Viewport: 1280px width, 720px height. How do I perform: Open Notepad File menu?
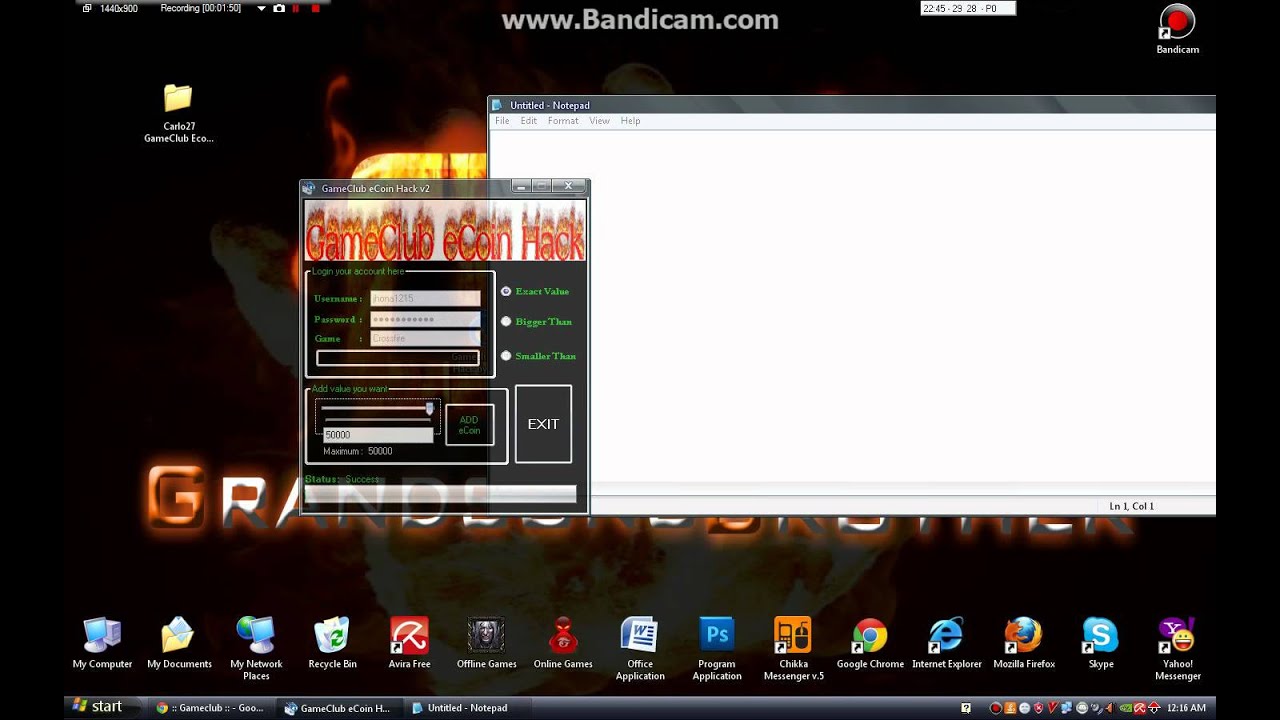(x=502, y=121)
